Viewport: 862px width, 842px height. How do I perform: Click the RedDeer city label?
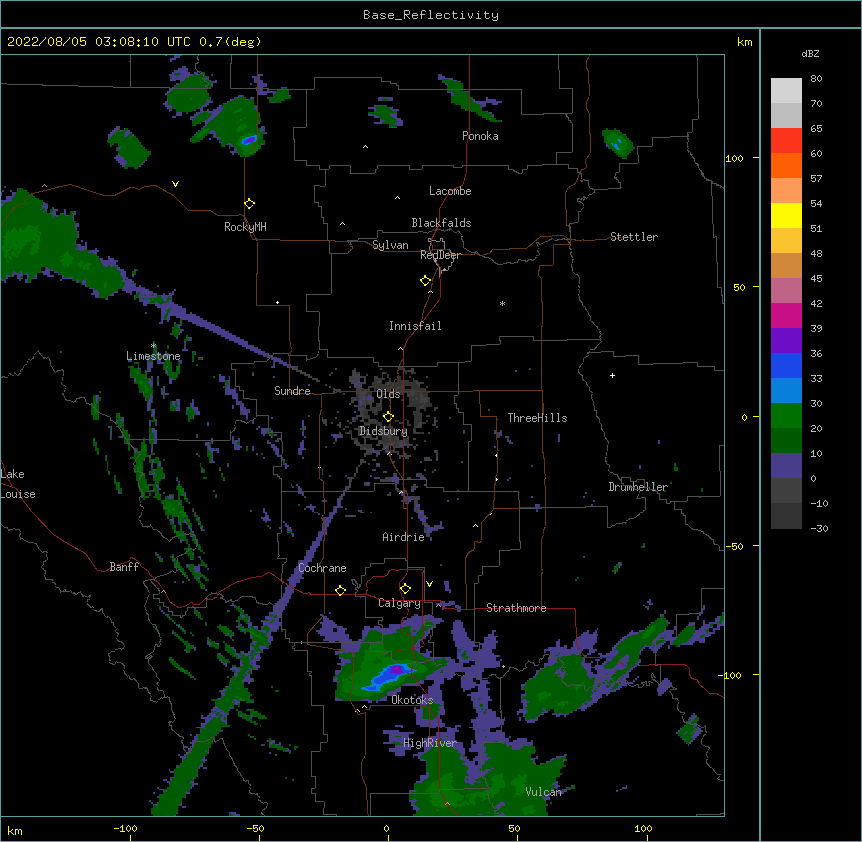coord(440,255)
